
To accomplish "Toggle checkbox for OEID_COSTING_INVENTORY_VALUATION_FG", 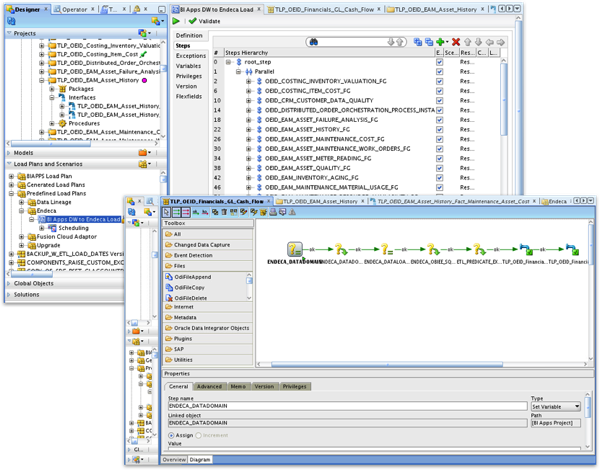I will click(x=439, y=81).
